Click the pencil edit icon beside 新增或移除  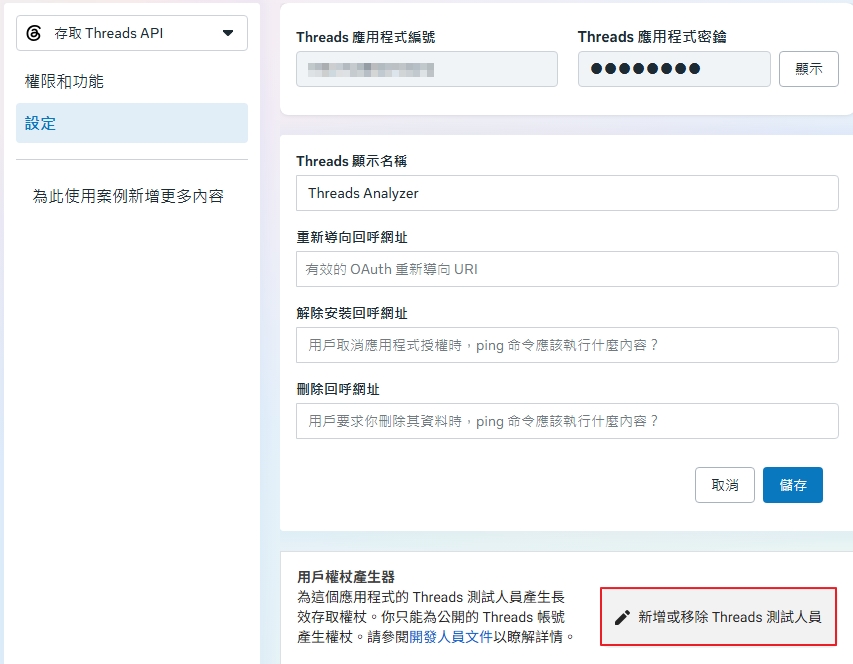(x=622, y=617)
